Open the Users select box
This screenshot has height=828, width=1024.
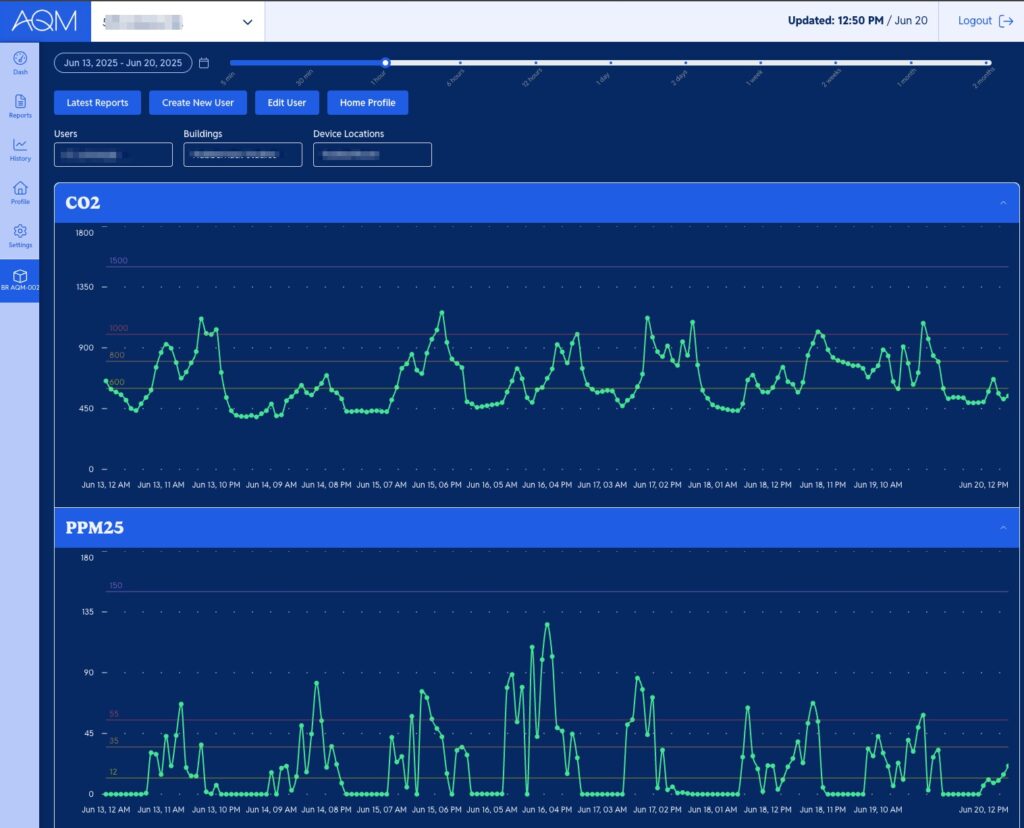point(113,155)
